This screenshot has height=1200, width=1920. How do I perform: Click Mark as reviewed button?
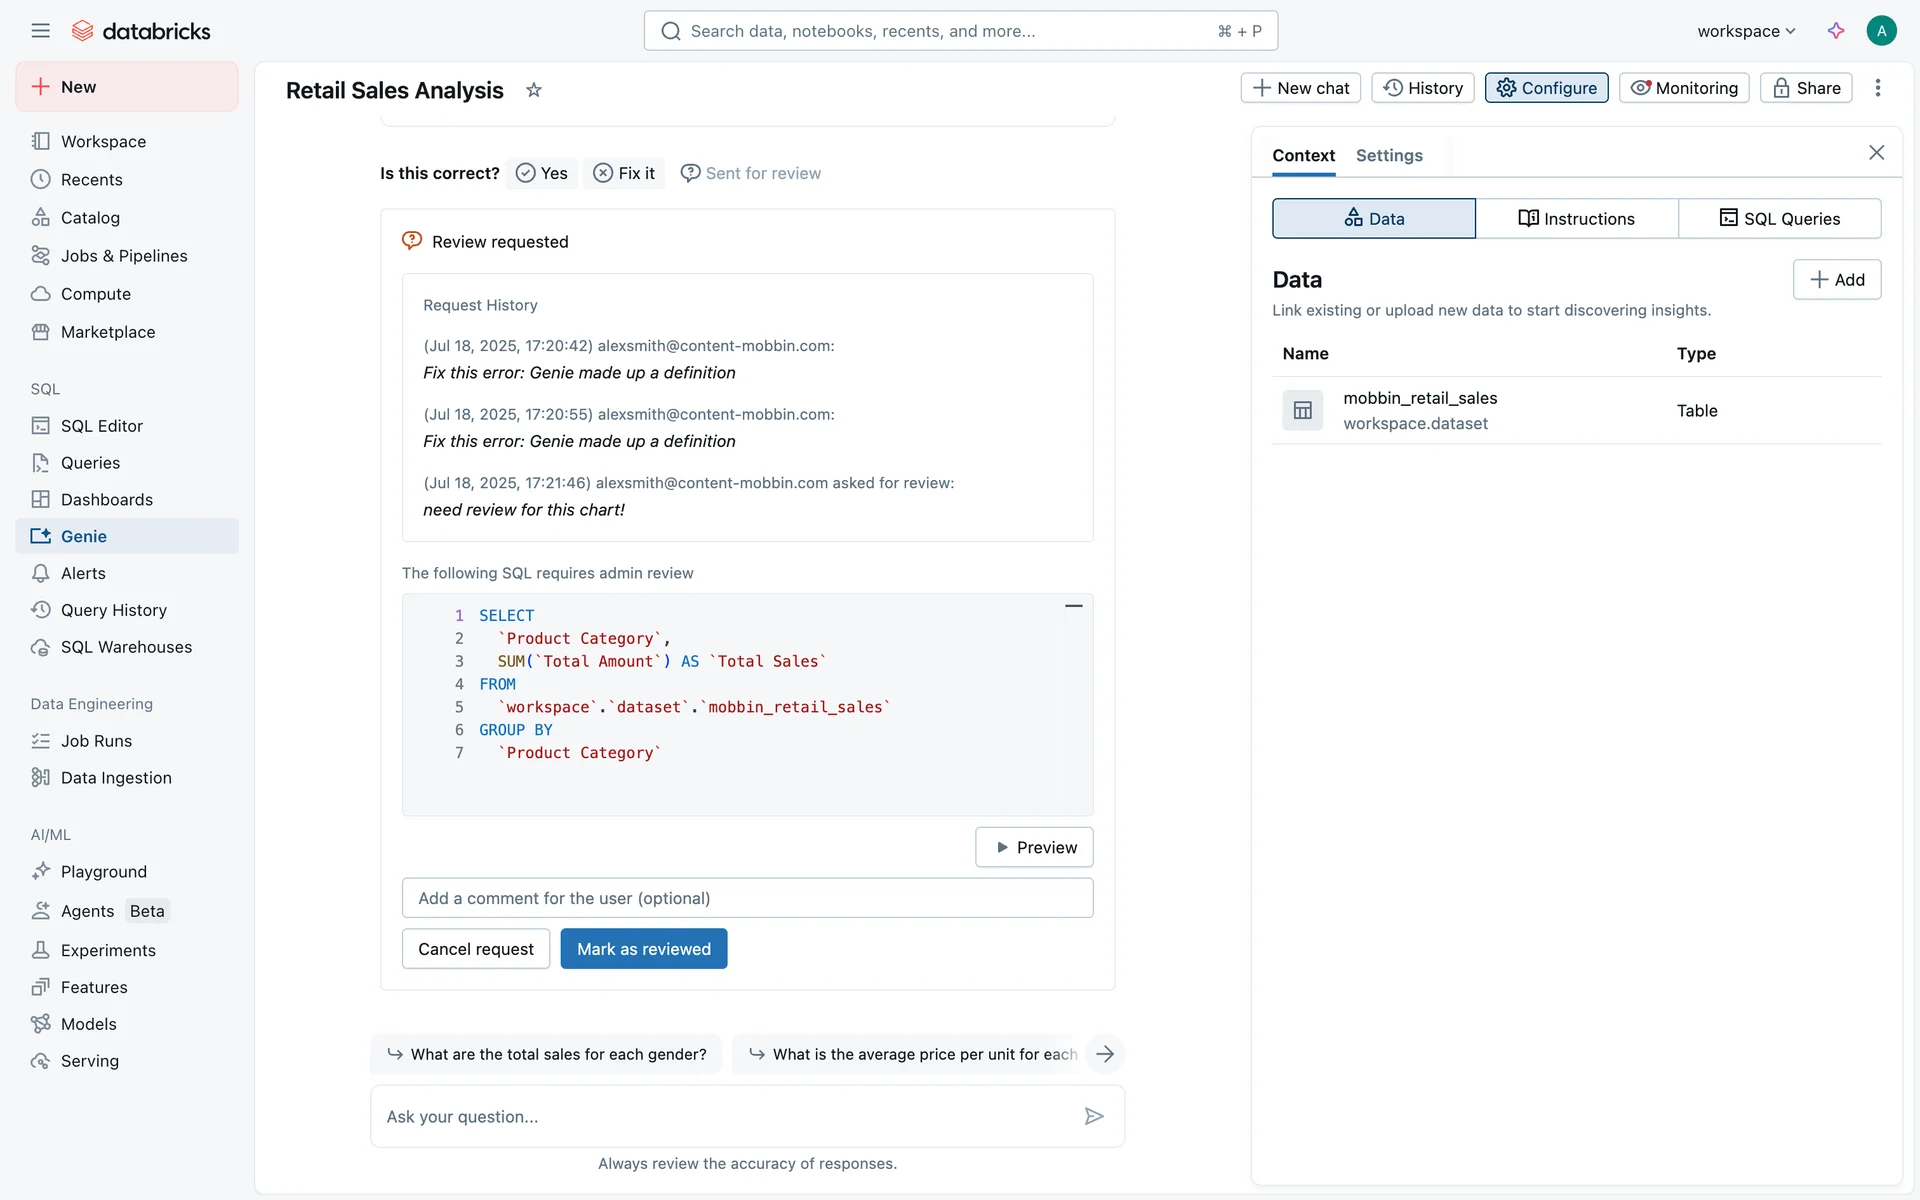point(643,949)
